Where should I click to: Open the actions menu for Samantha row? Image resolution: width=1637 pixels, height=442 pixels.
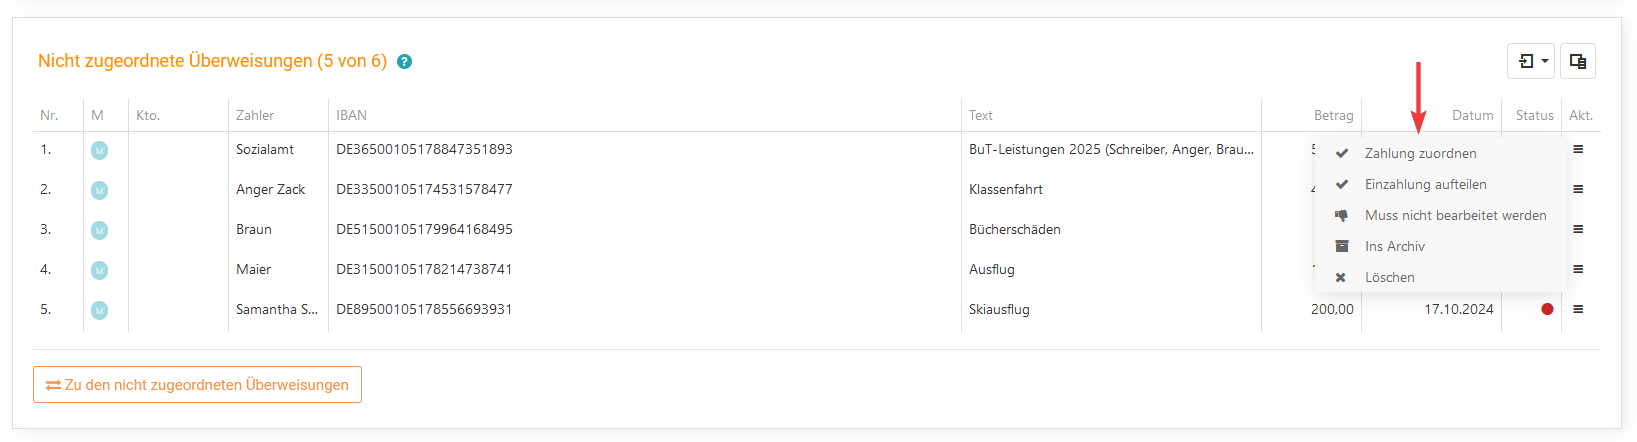(x=1578, y=309)
